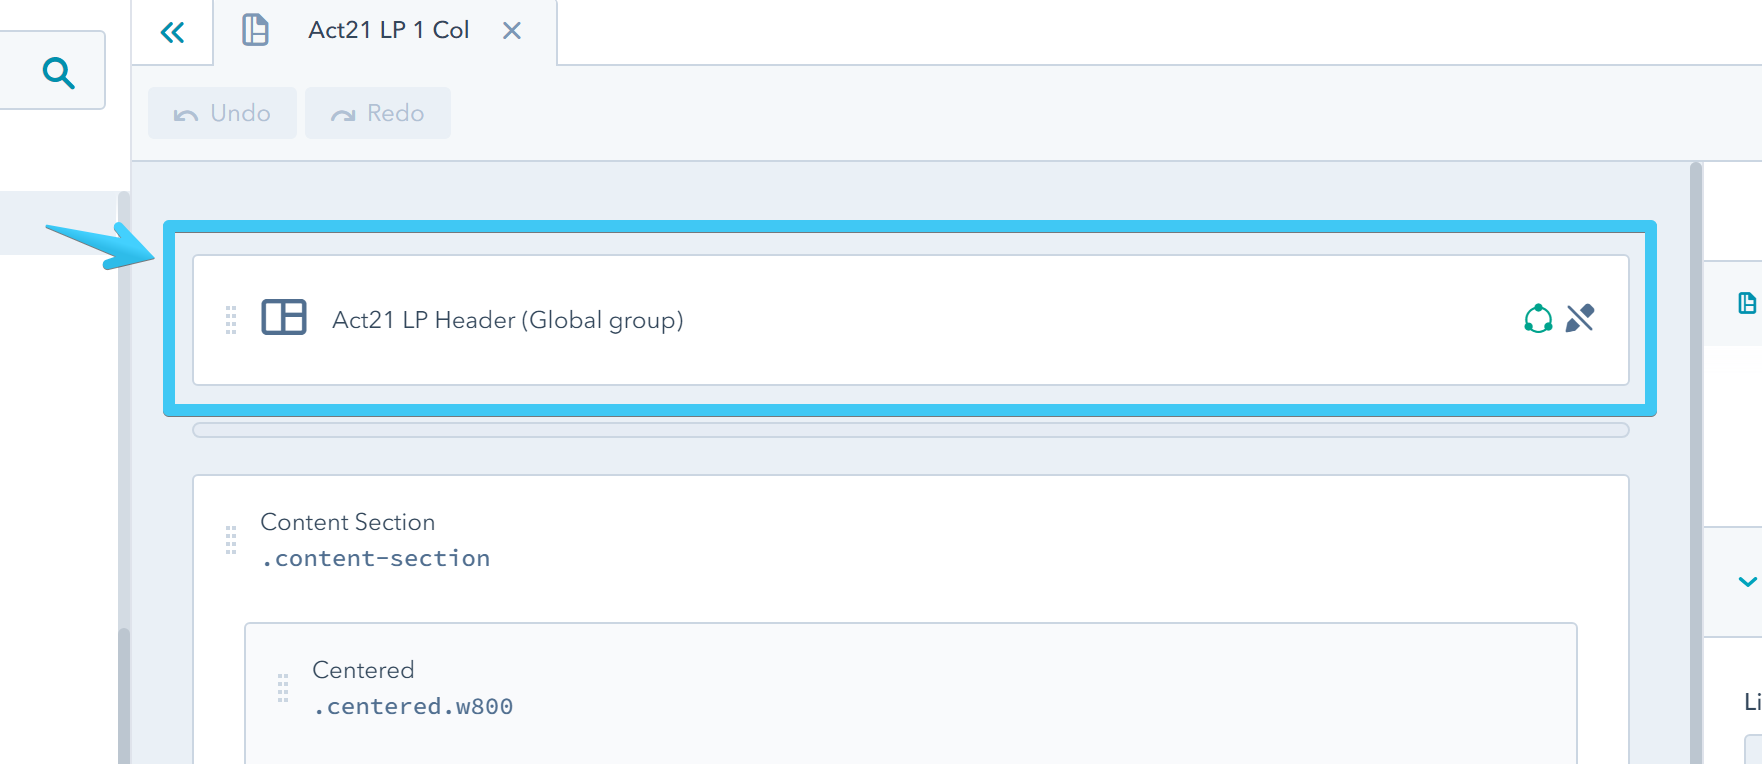
Task: Select the .centered.w800 class text
Action: tap(413, 706)
